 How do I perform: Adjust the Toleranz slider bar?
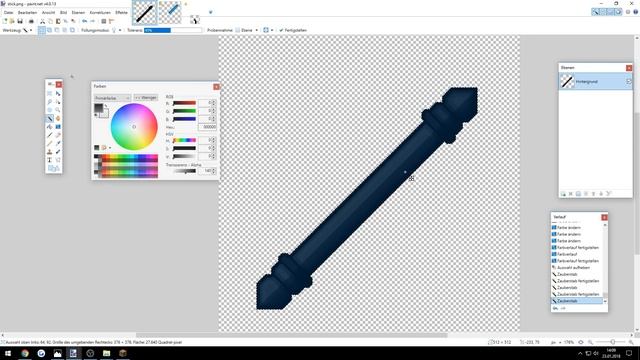click(173, 30)
